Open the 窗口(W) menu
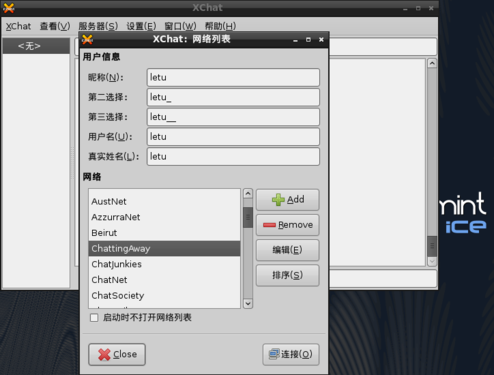The width and height of the screenshot is (494, 375). [x=180, y=26]
